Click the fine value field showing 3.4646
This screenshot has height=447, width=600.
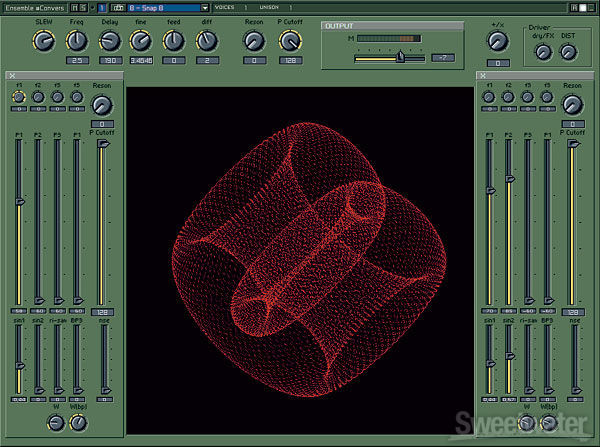coord(141,61)
